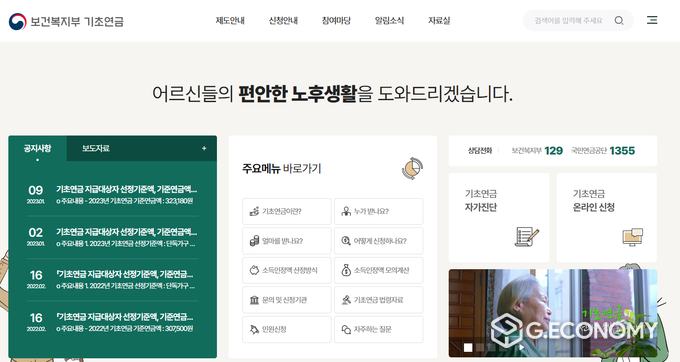
Task: Open the hamburger menu icon
Action: (x=652, y=20)
